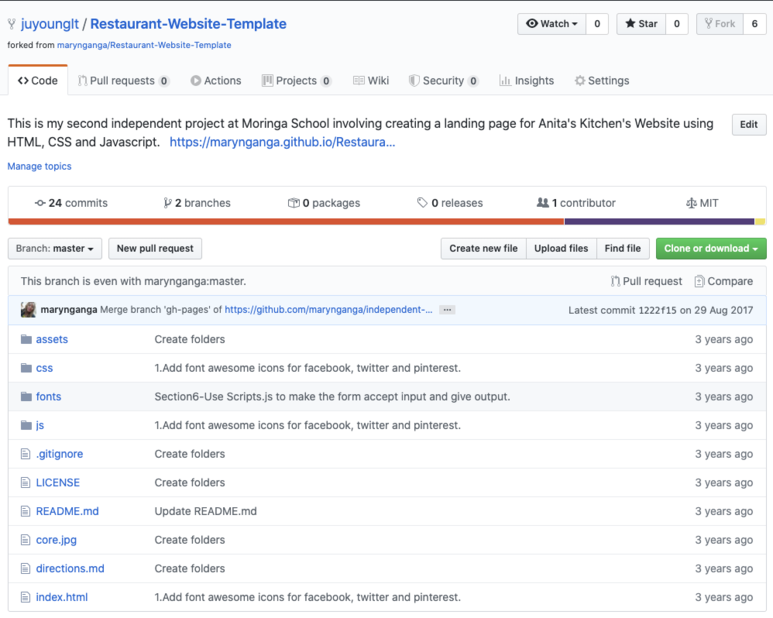Click the directions.md file icon

click(x=26, y=568)
